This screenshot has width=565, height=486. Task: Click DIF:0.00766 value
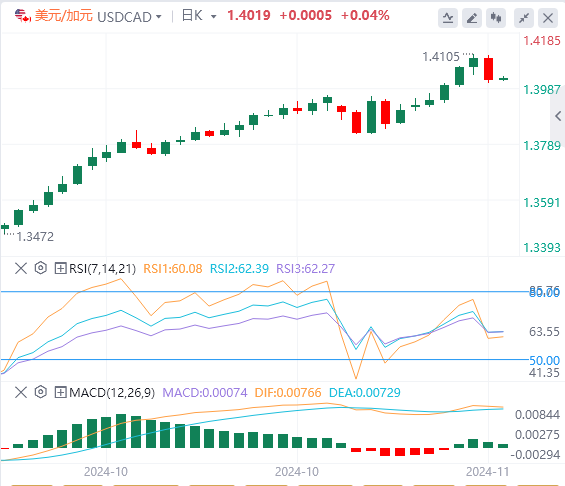coord(288,393)
